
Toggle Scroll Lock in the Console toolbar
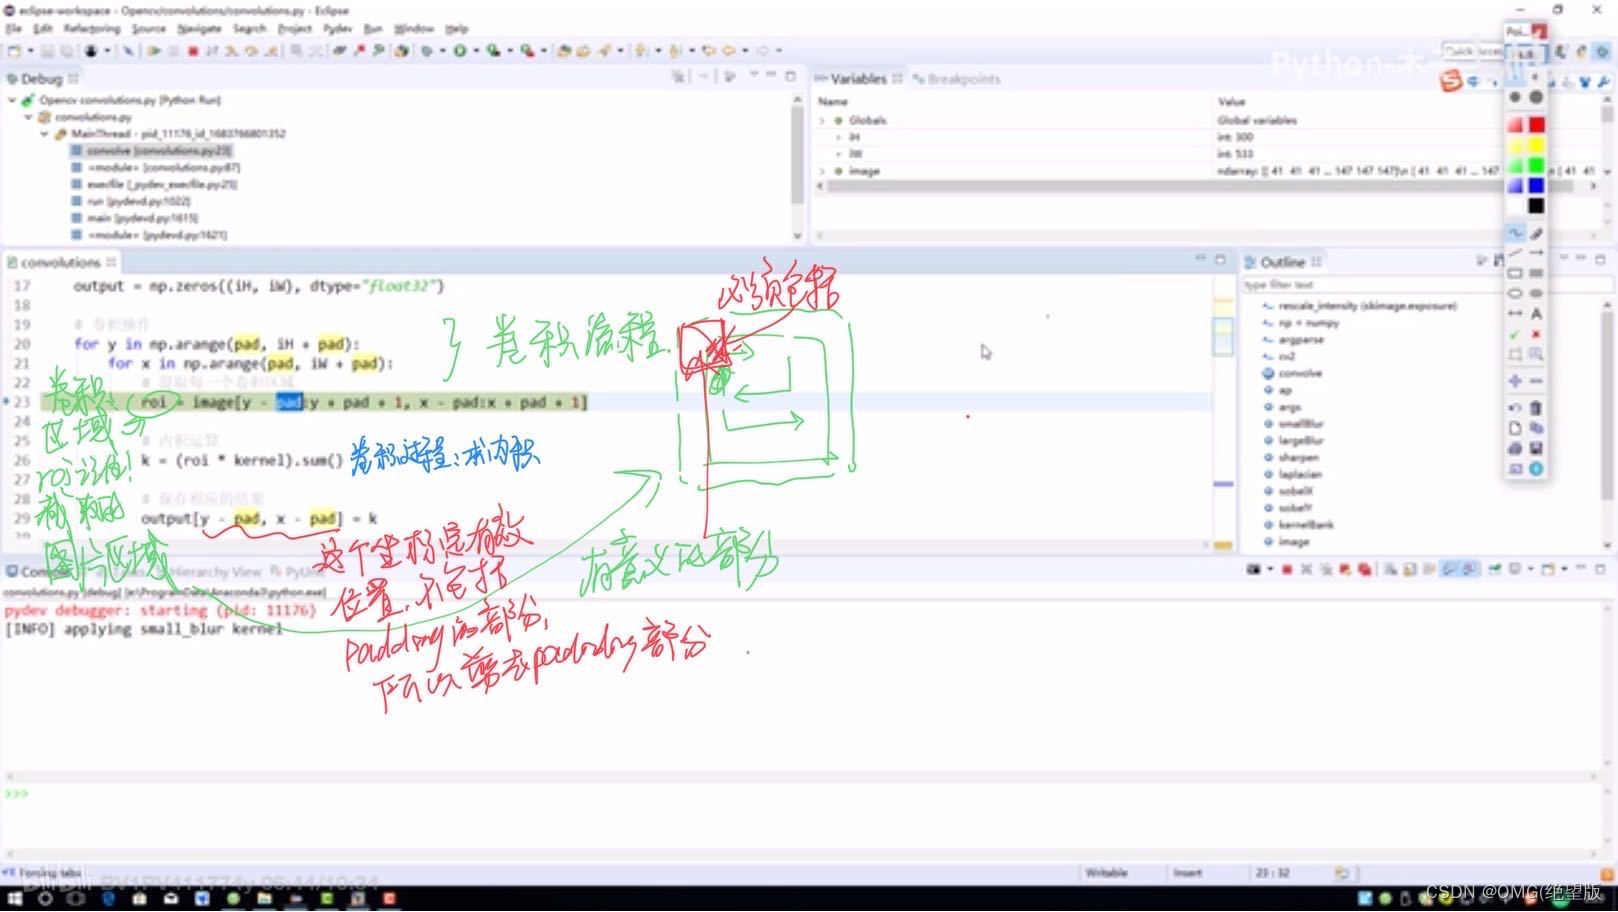[1408, 570]
